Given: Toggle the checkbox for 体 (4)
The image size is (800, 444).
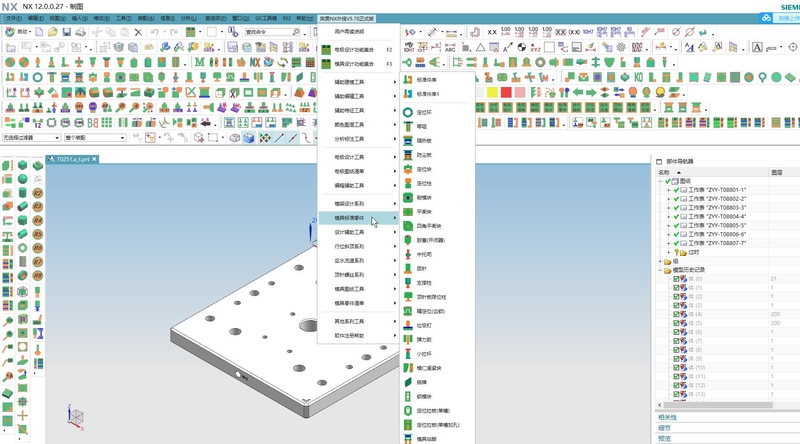Looking at the screenshot, I should coord(677,314).
